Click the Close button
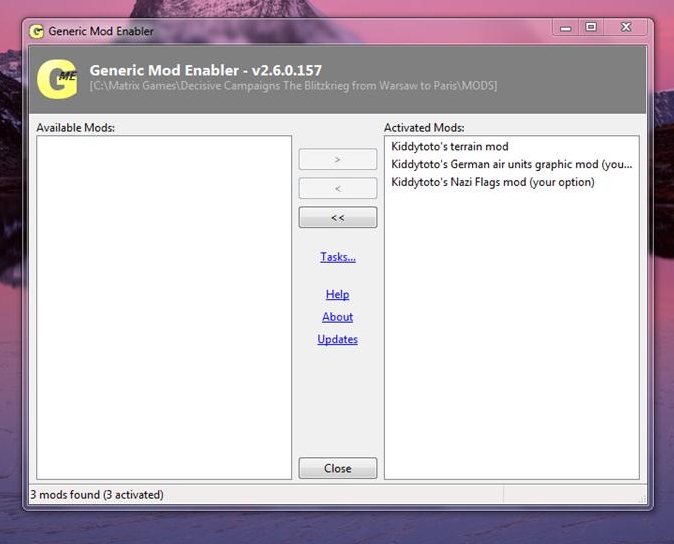Viewport: 674px width, 544px height. pos(338,468)
